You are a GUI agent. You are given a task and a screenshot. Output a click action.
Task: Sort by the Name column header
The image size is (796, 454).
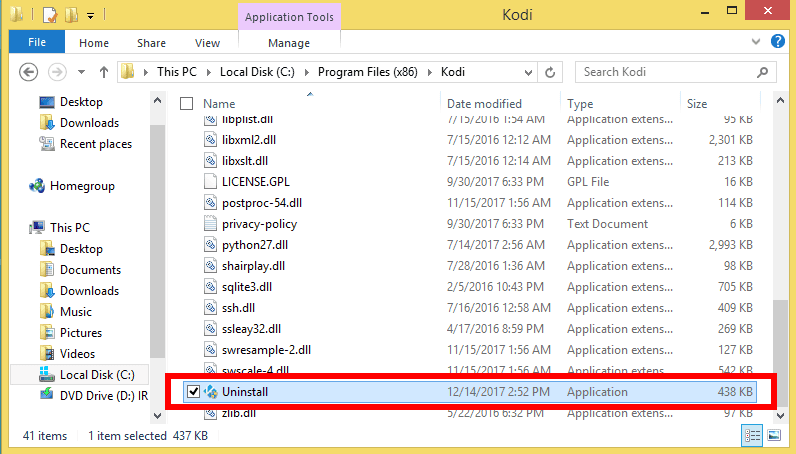click(x=219, y=104)
